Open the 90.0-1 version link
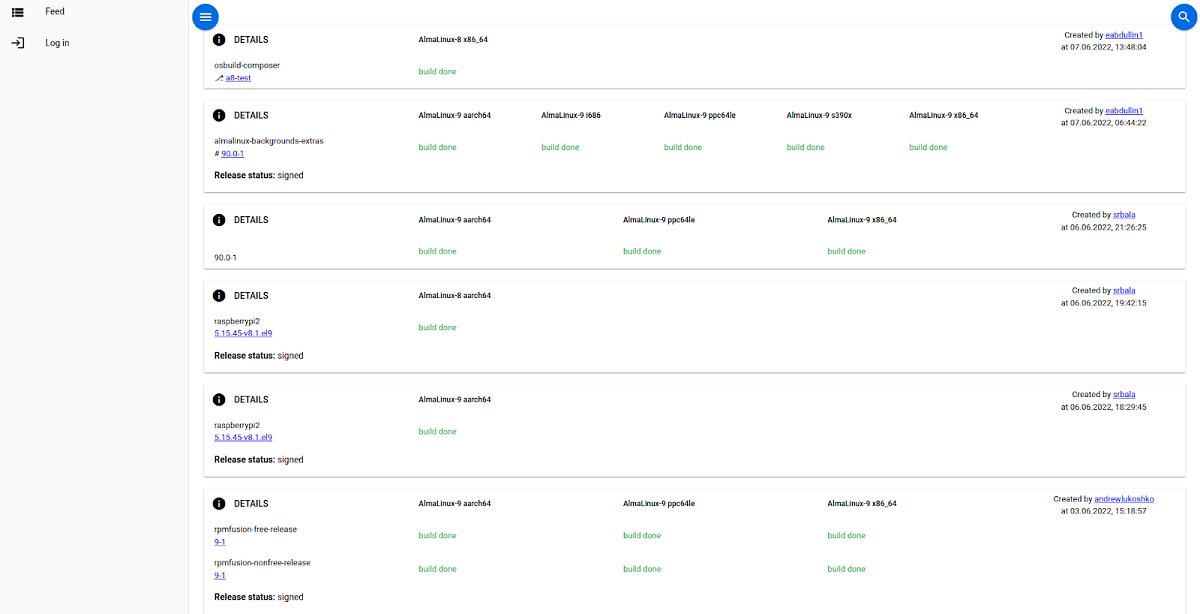 point(231,153)
